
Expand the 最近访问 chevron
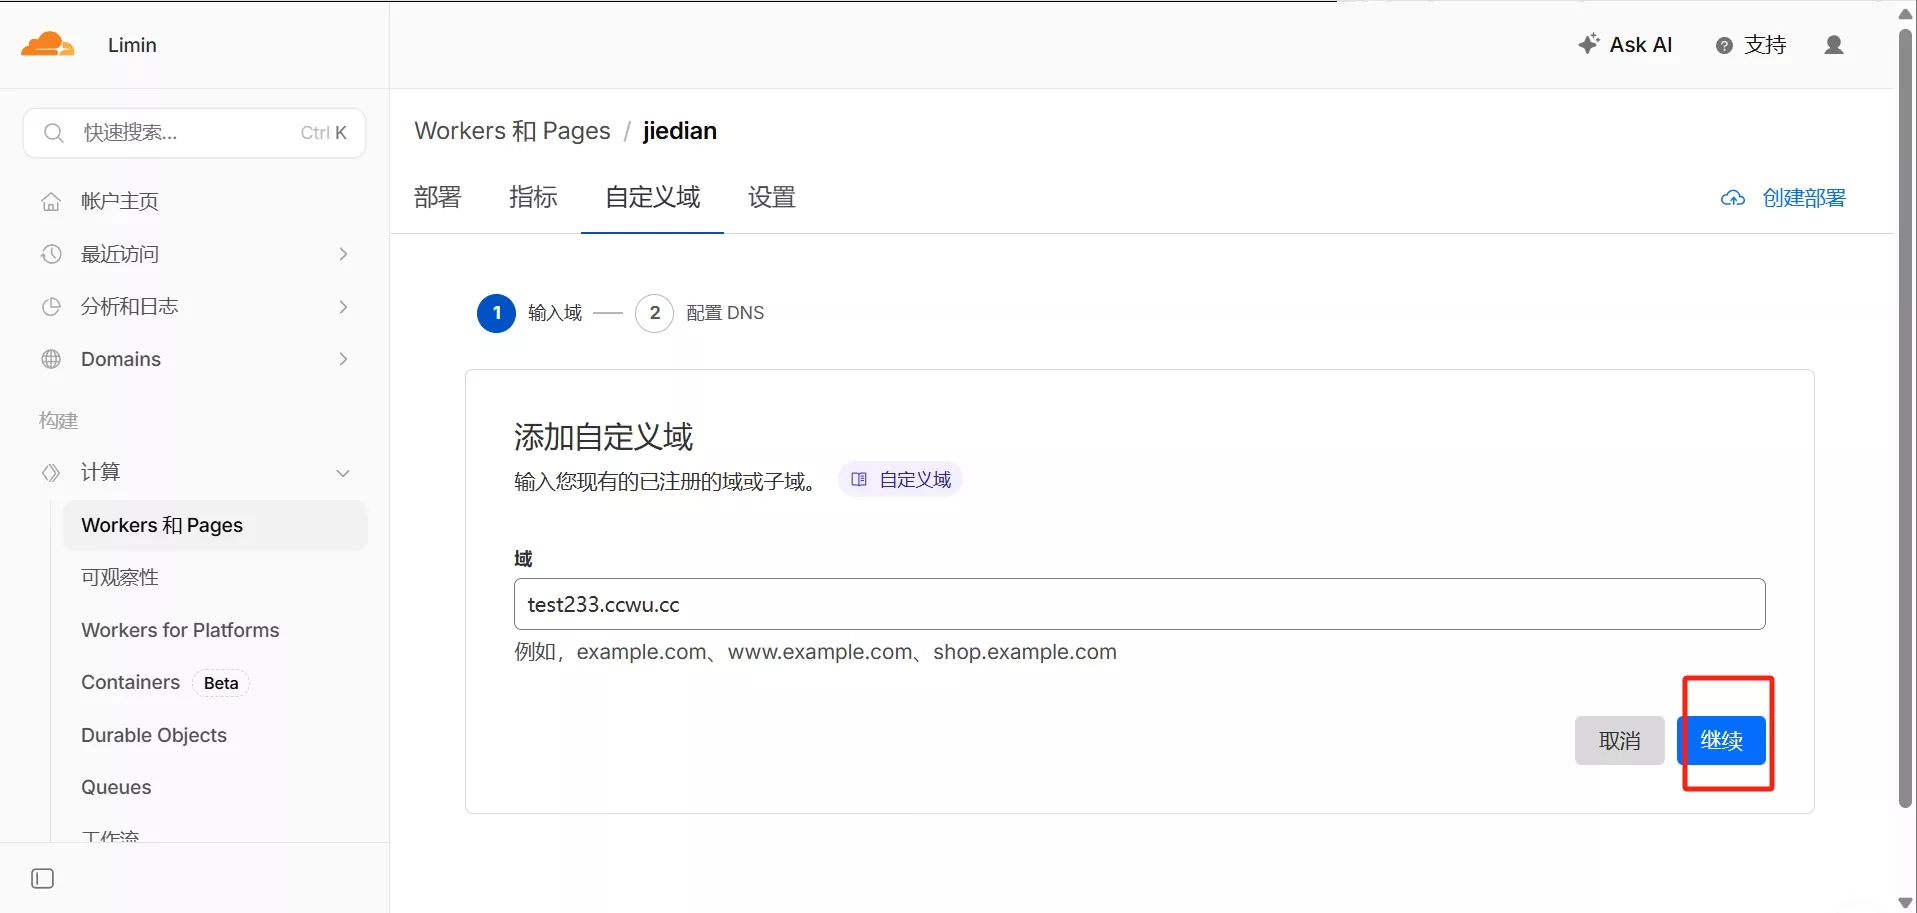(343, 254)
